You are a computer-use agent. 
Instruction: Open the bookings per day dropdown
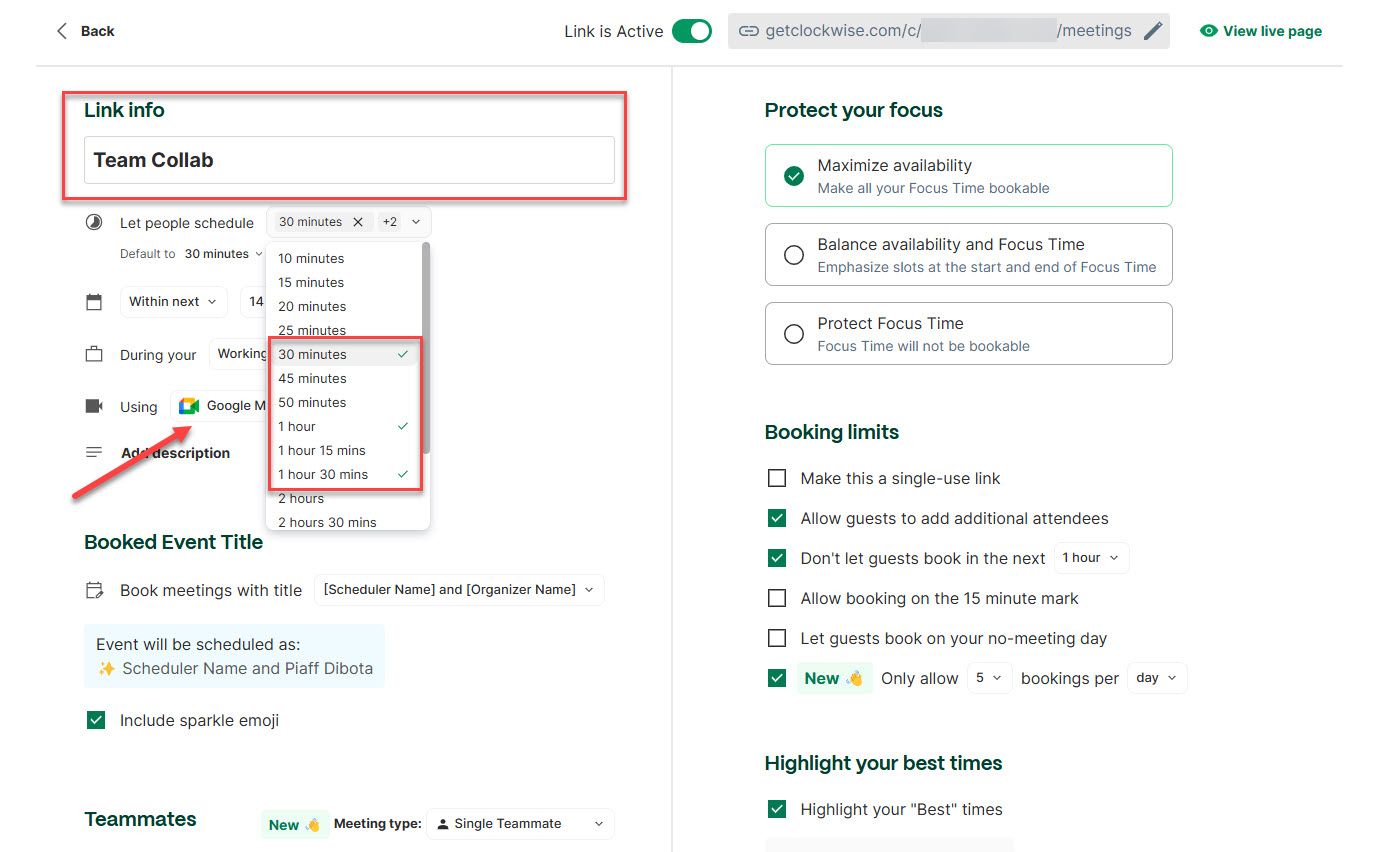(1156, 677)
